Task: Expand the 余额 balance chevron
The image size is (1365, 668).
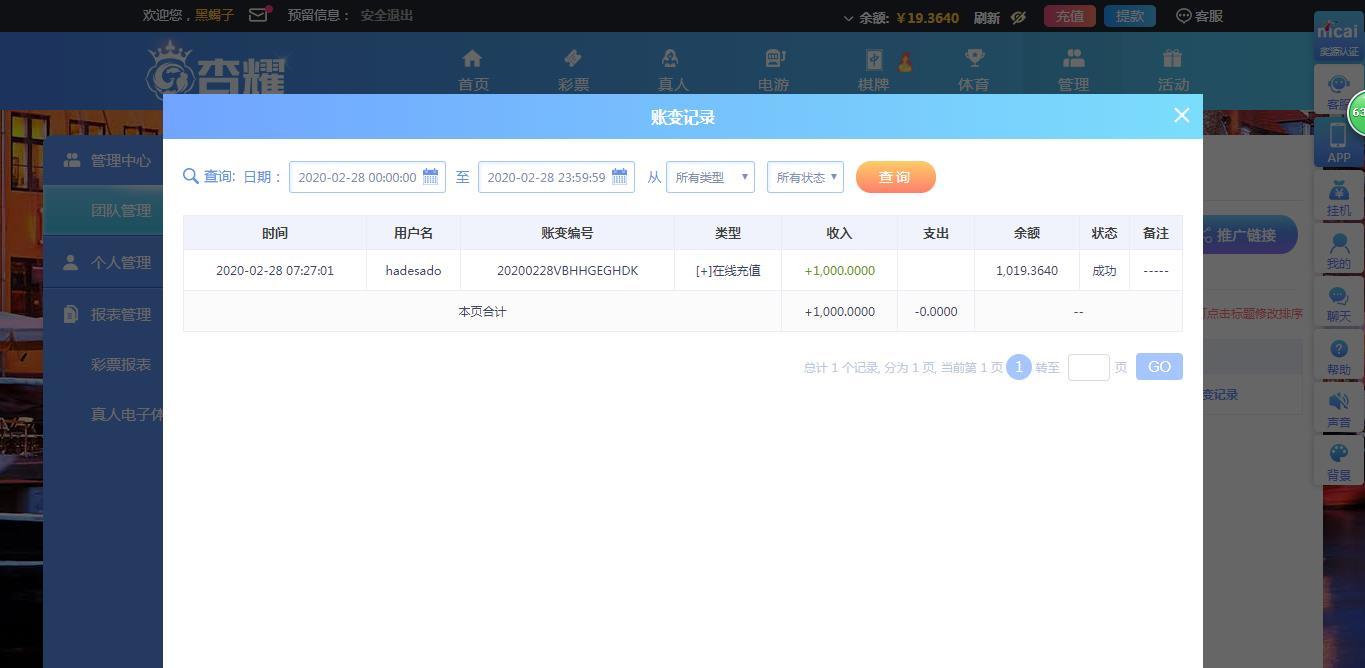Action: point(849,18)
